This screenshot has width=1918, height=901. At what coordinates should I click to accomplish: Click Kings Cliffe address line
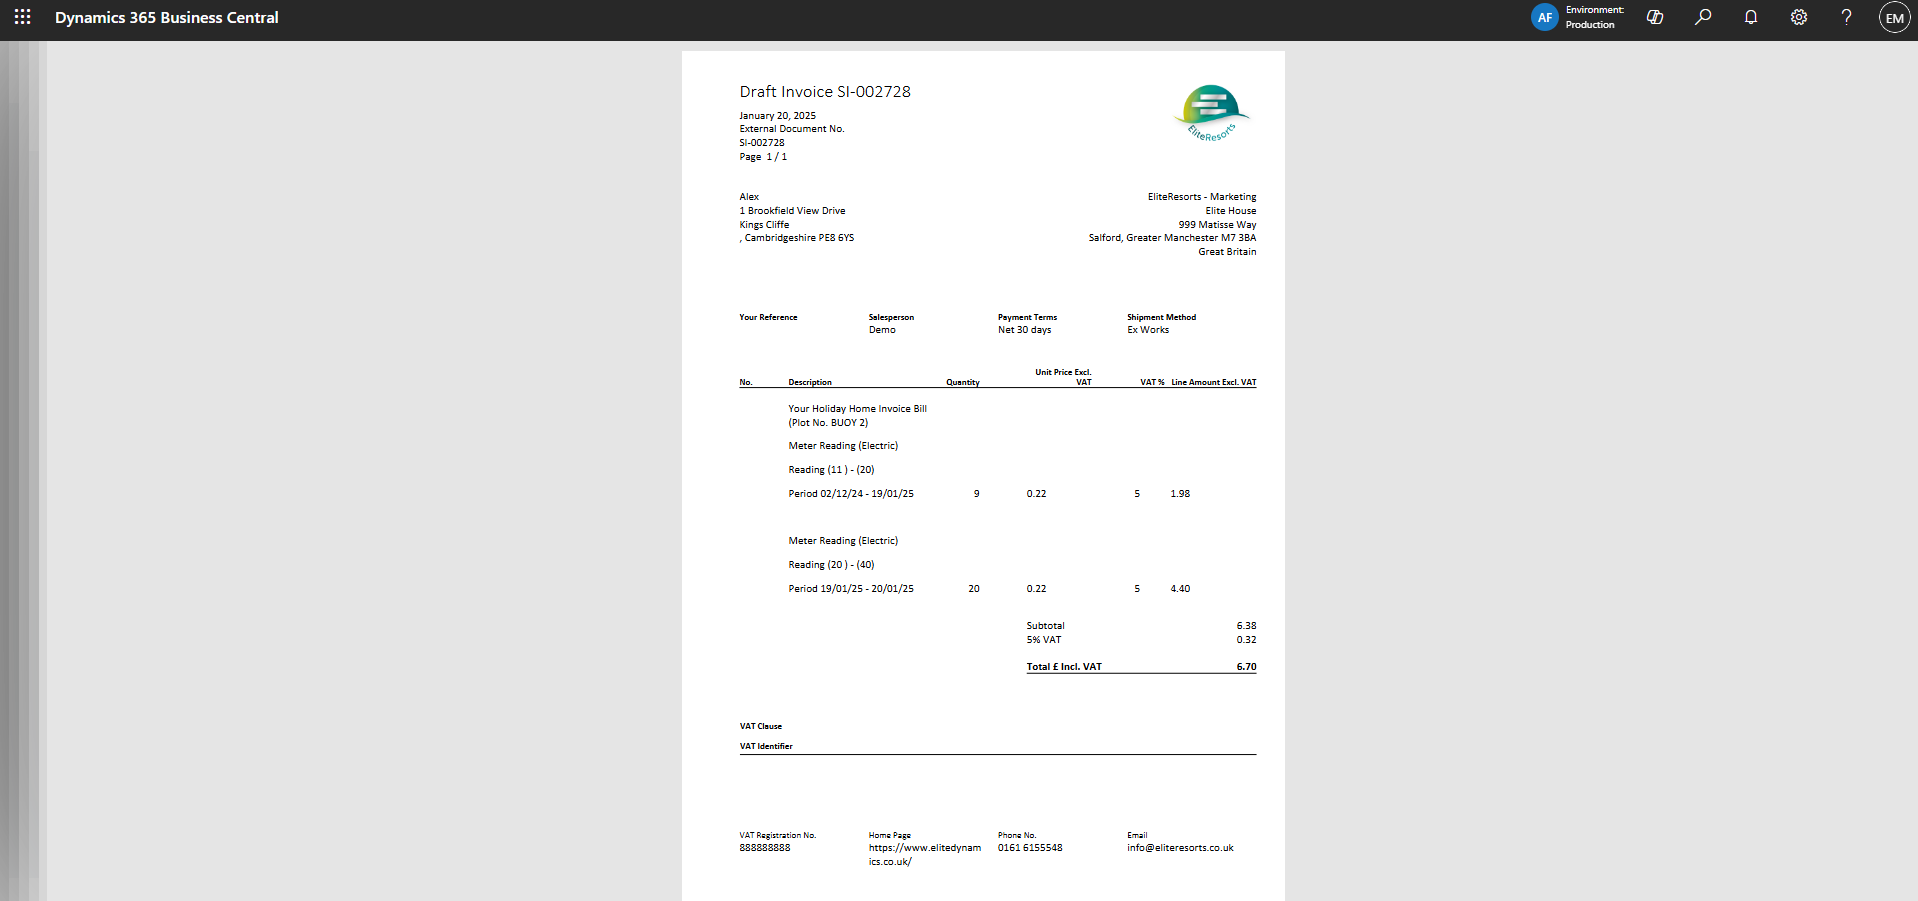[764, 225]
